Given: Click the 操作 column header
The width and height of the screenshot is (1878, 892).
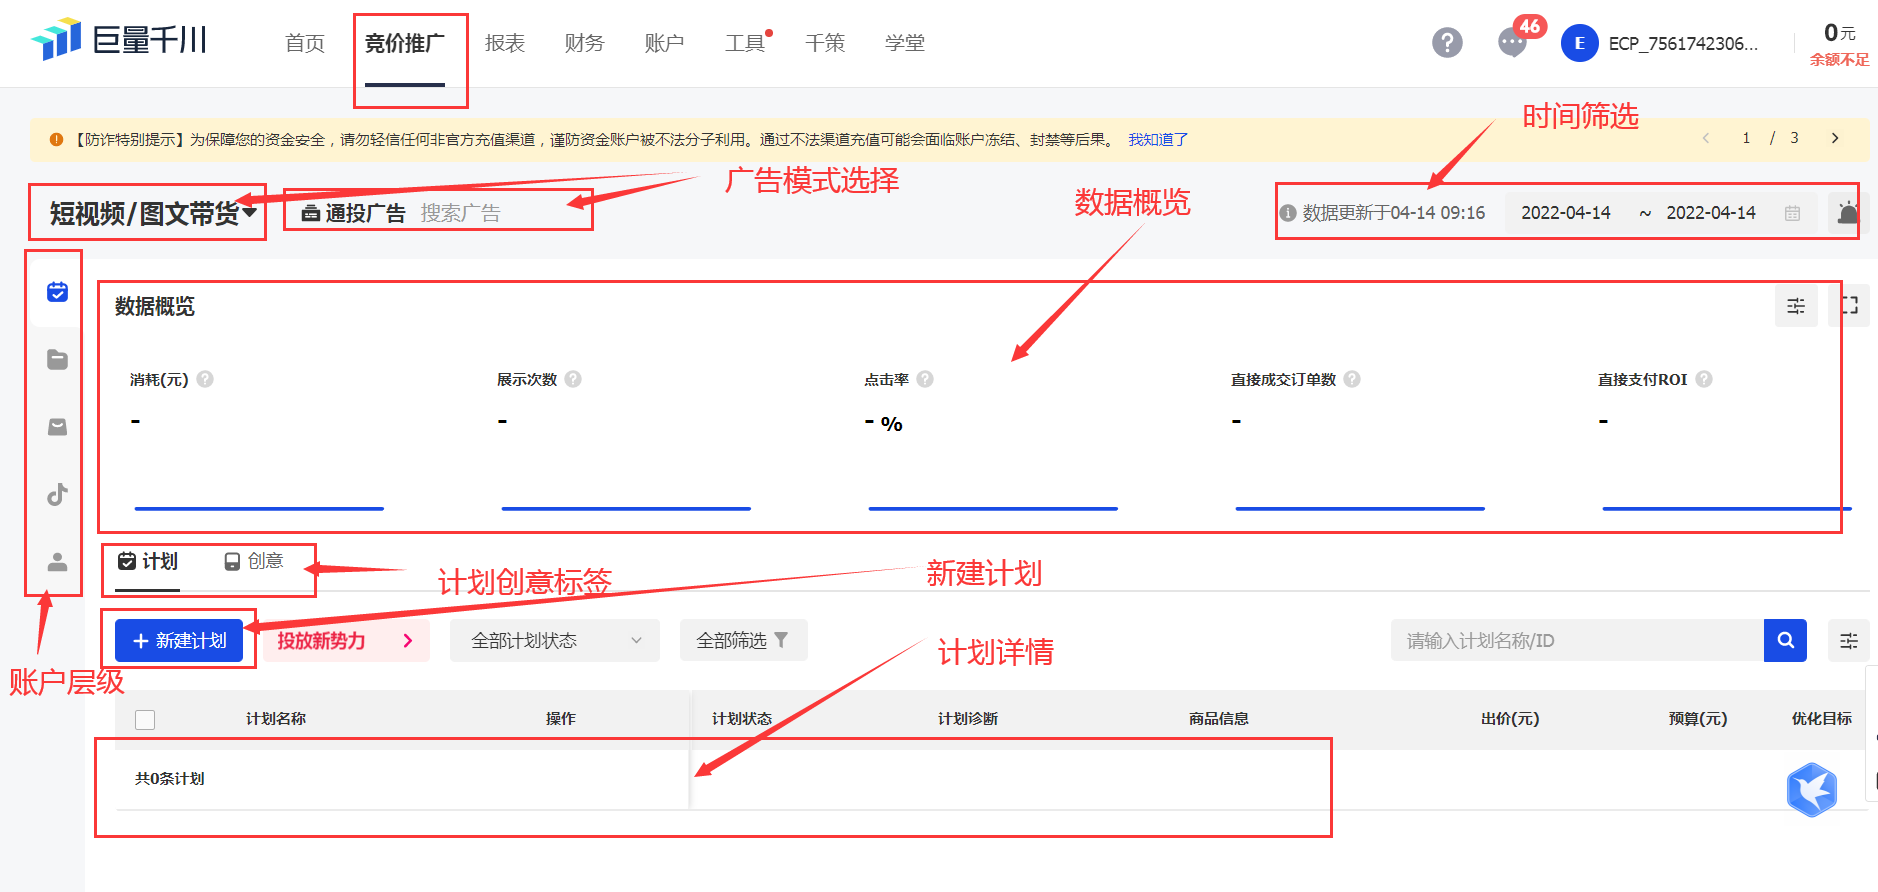Looking at the screenshot, I should click(561, 719).
